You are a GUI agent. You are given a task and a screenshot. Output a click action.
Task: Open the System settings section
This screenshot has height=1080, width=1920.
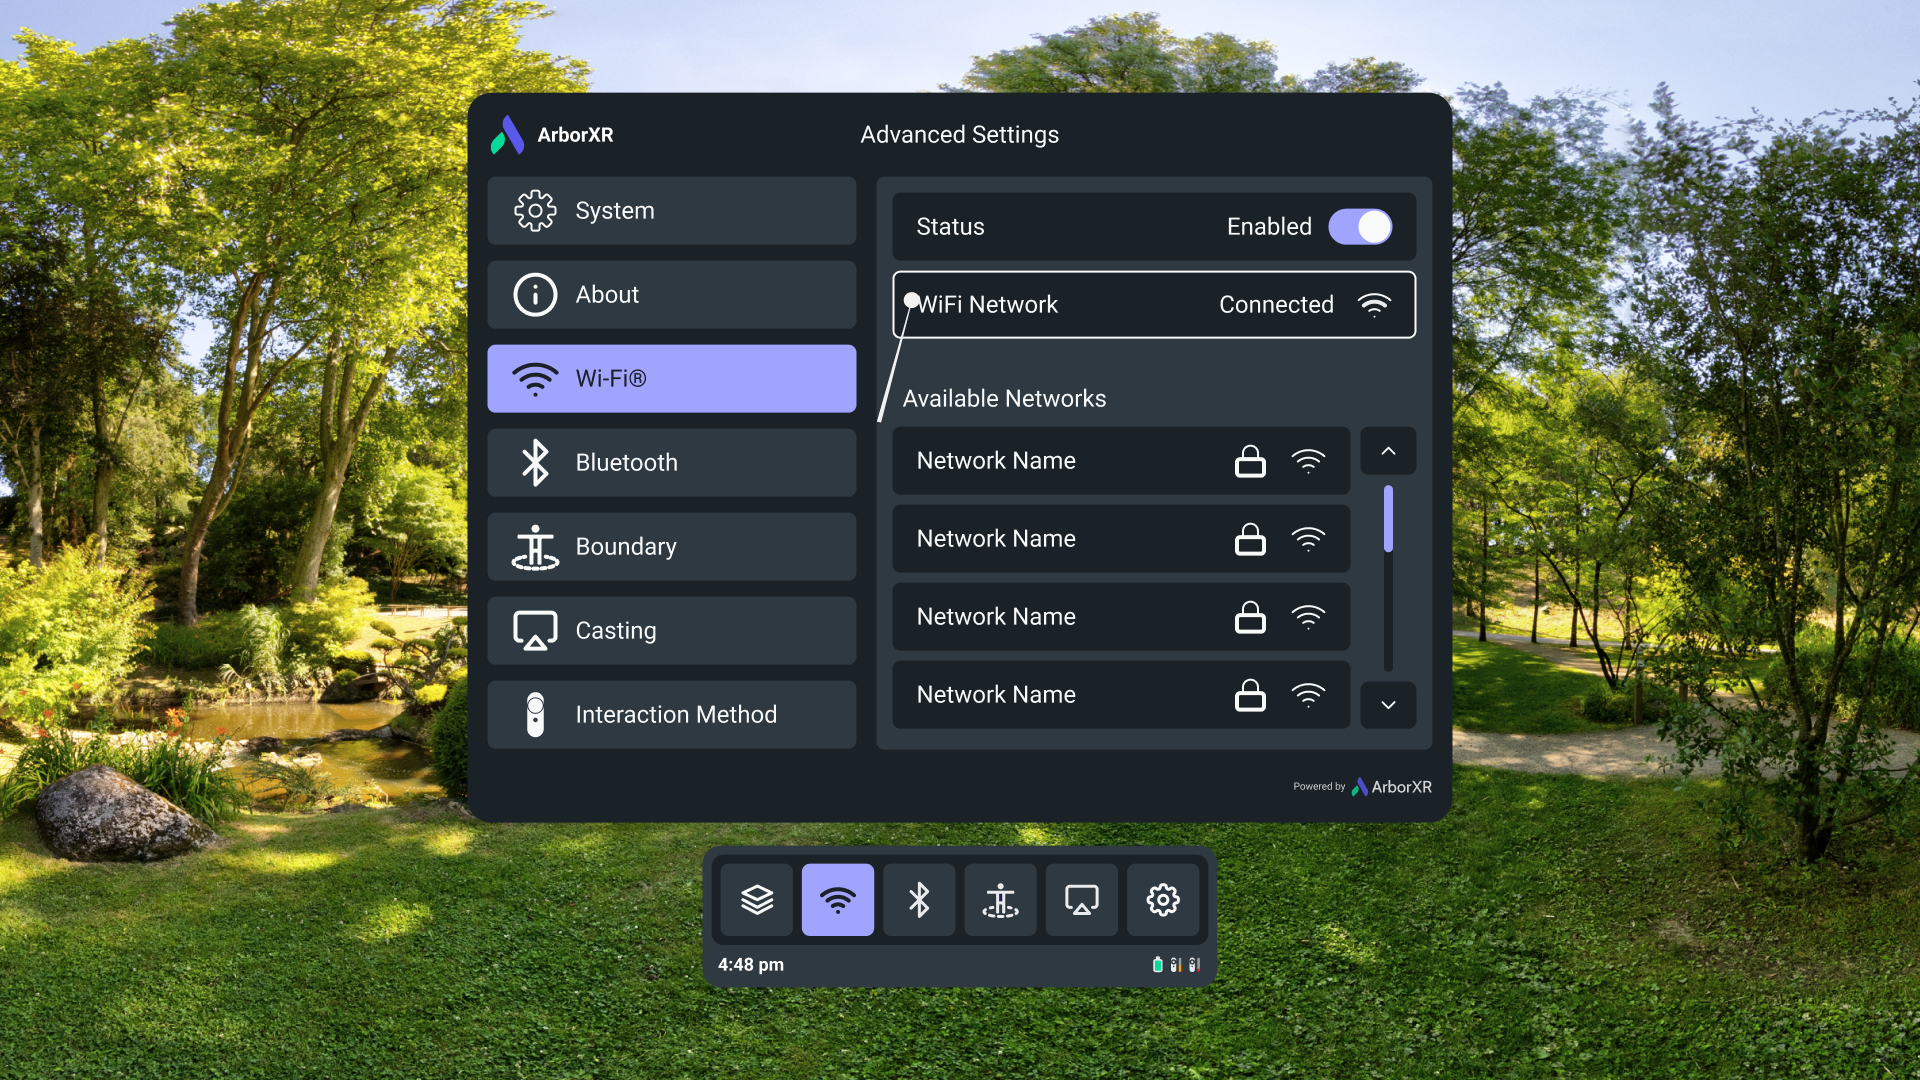click(671, 211)
